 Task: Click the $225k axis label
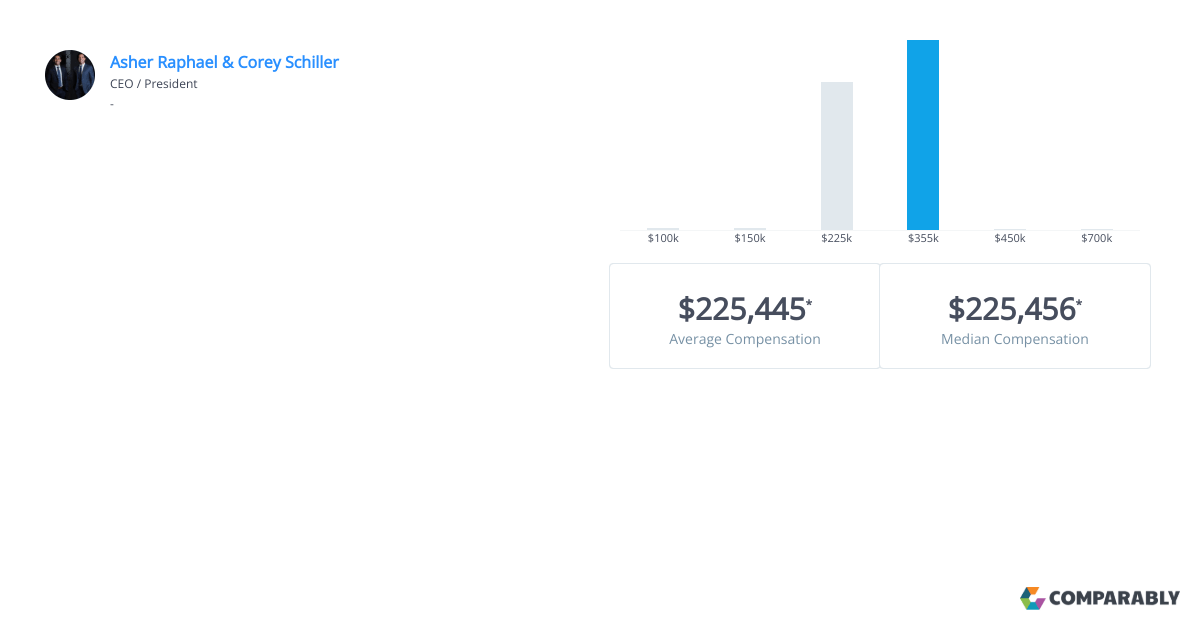coord(837,238)
